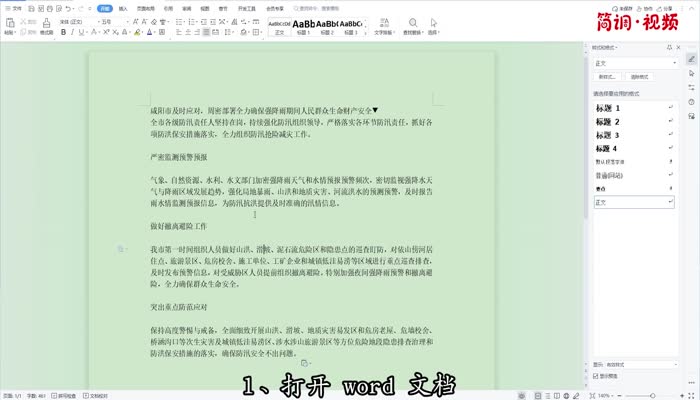Click the pencil styles icon in right sidebar

pos(692,59)
